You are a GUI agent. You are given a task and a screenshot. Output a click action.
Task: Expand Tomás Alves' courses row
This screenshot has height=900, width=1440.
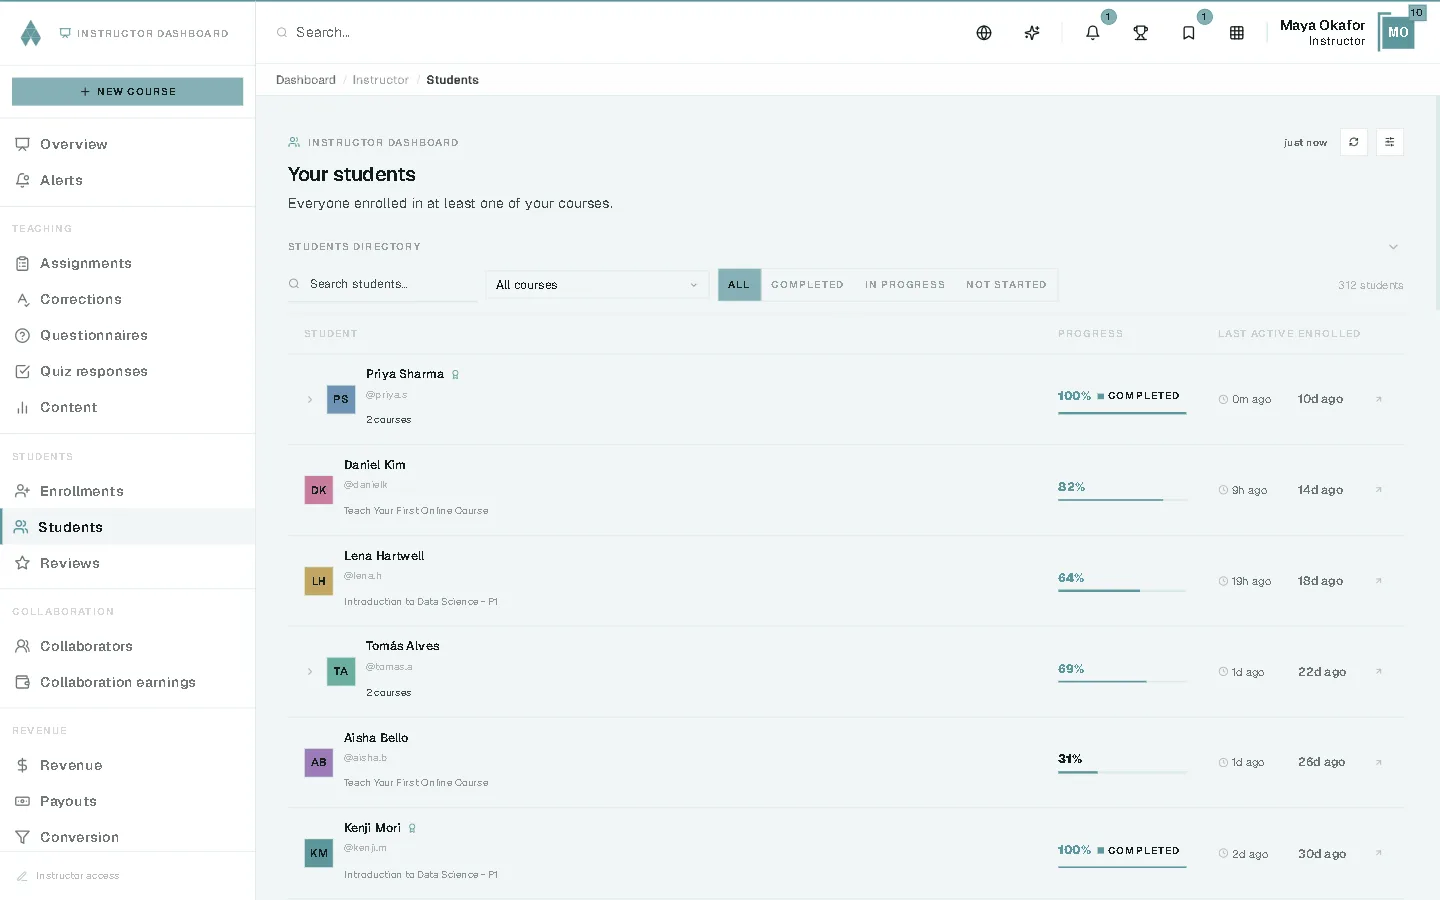310,671
